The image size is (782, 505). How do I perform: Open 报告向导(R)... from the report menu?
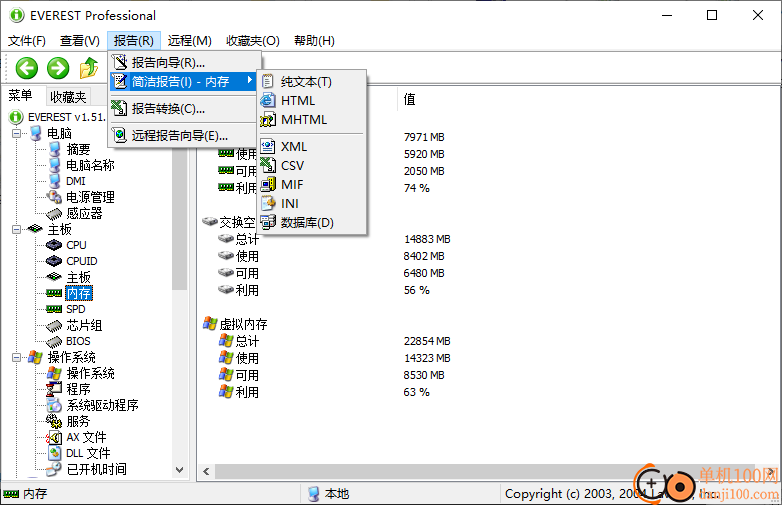coord(184,62)
